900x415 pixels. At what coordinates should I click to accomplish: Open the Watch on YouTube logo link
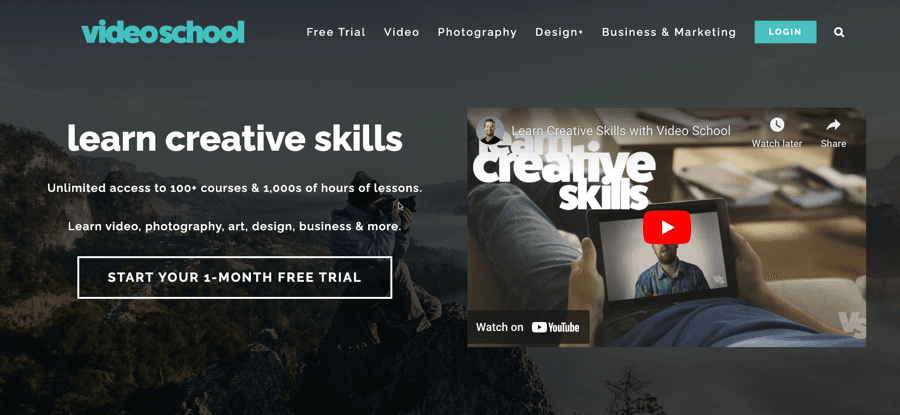pos(528,327)
